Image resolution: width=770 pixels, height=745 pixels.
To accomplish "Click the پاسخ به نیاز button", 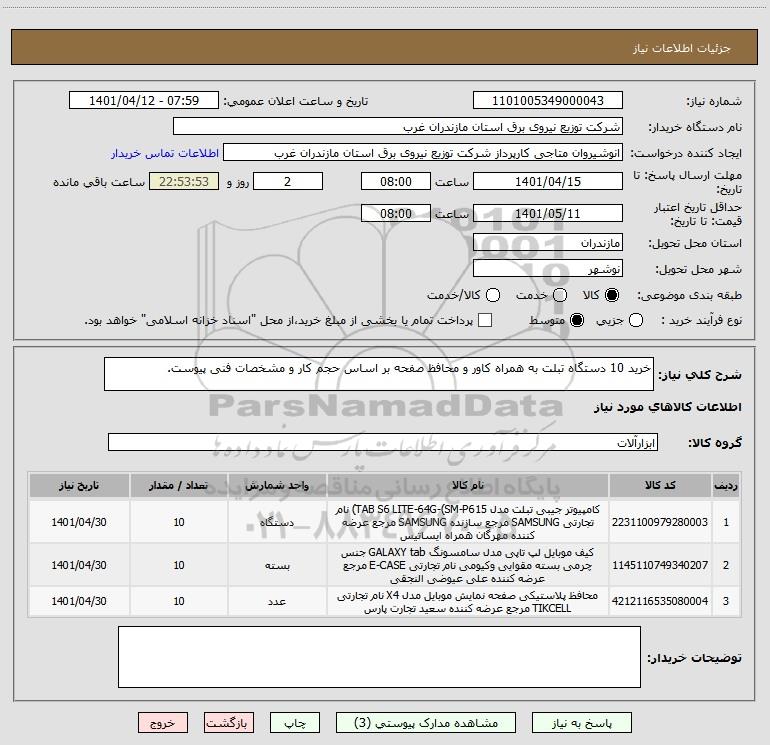I will point(582,723).
